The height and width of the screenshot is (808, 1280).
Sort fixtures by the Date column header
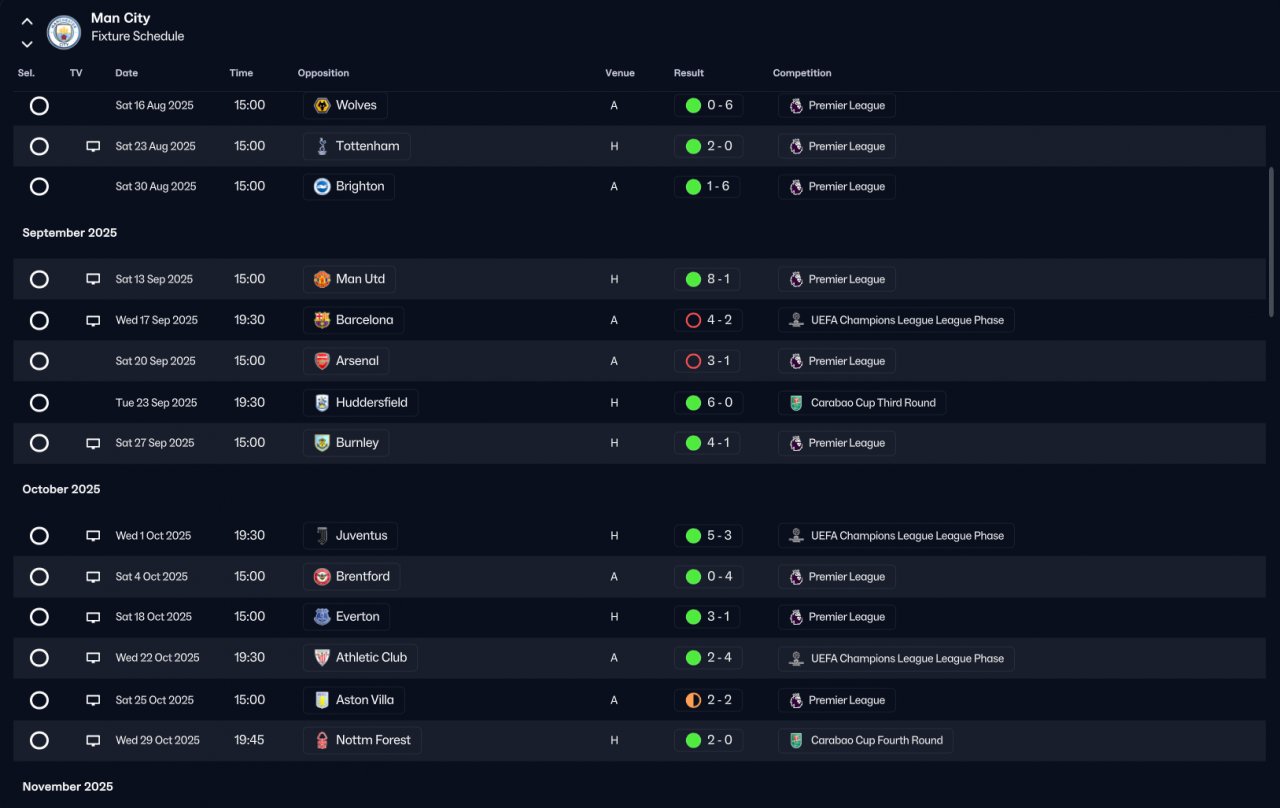(x=127, y=73)
